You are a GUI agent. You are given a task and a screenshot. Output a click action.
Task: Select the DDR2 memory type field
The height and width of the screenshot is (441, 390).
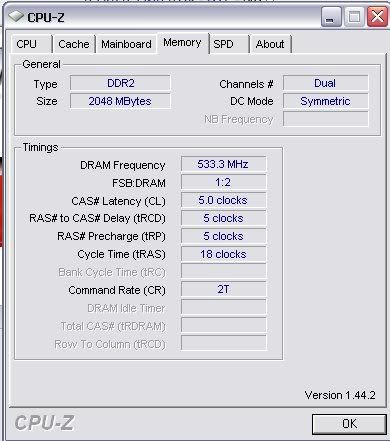point(120,83)
